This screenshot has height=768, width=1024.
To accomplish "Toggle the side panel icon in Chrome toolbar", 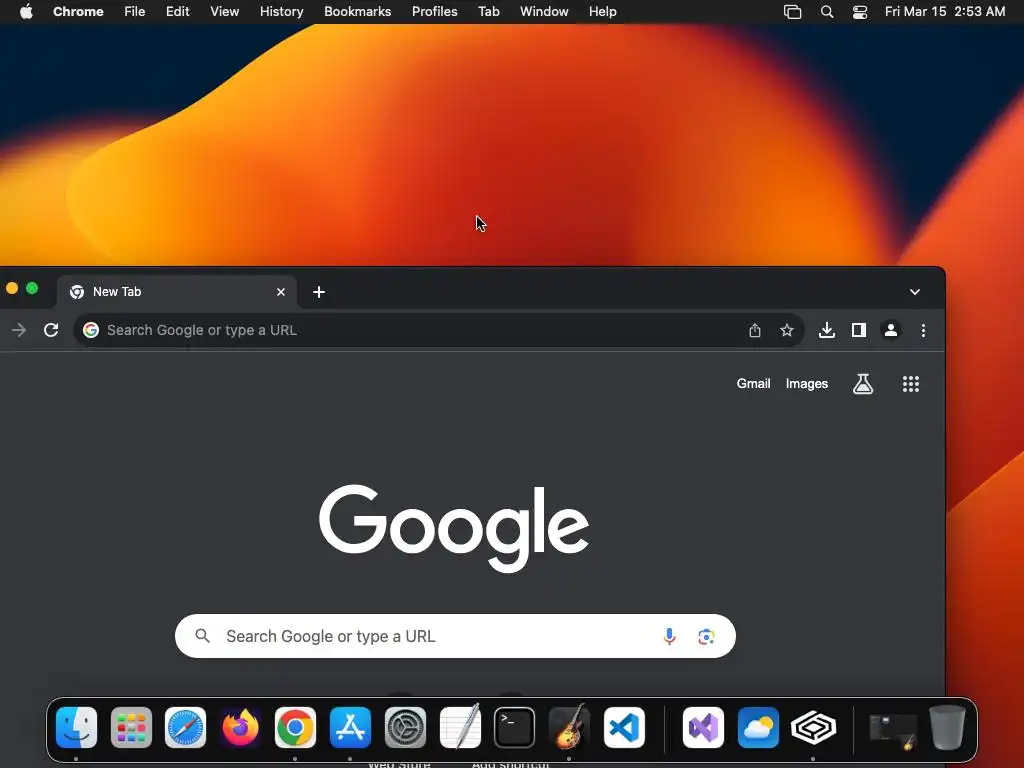I will click(x=859, y=330).
